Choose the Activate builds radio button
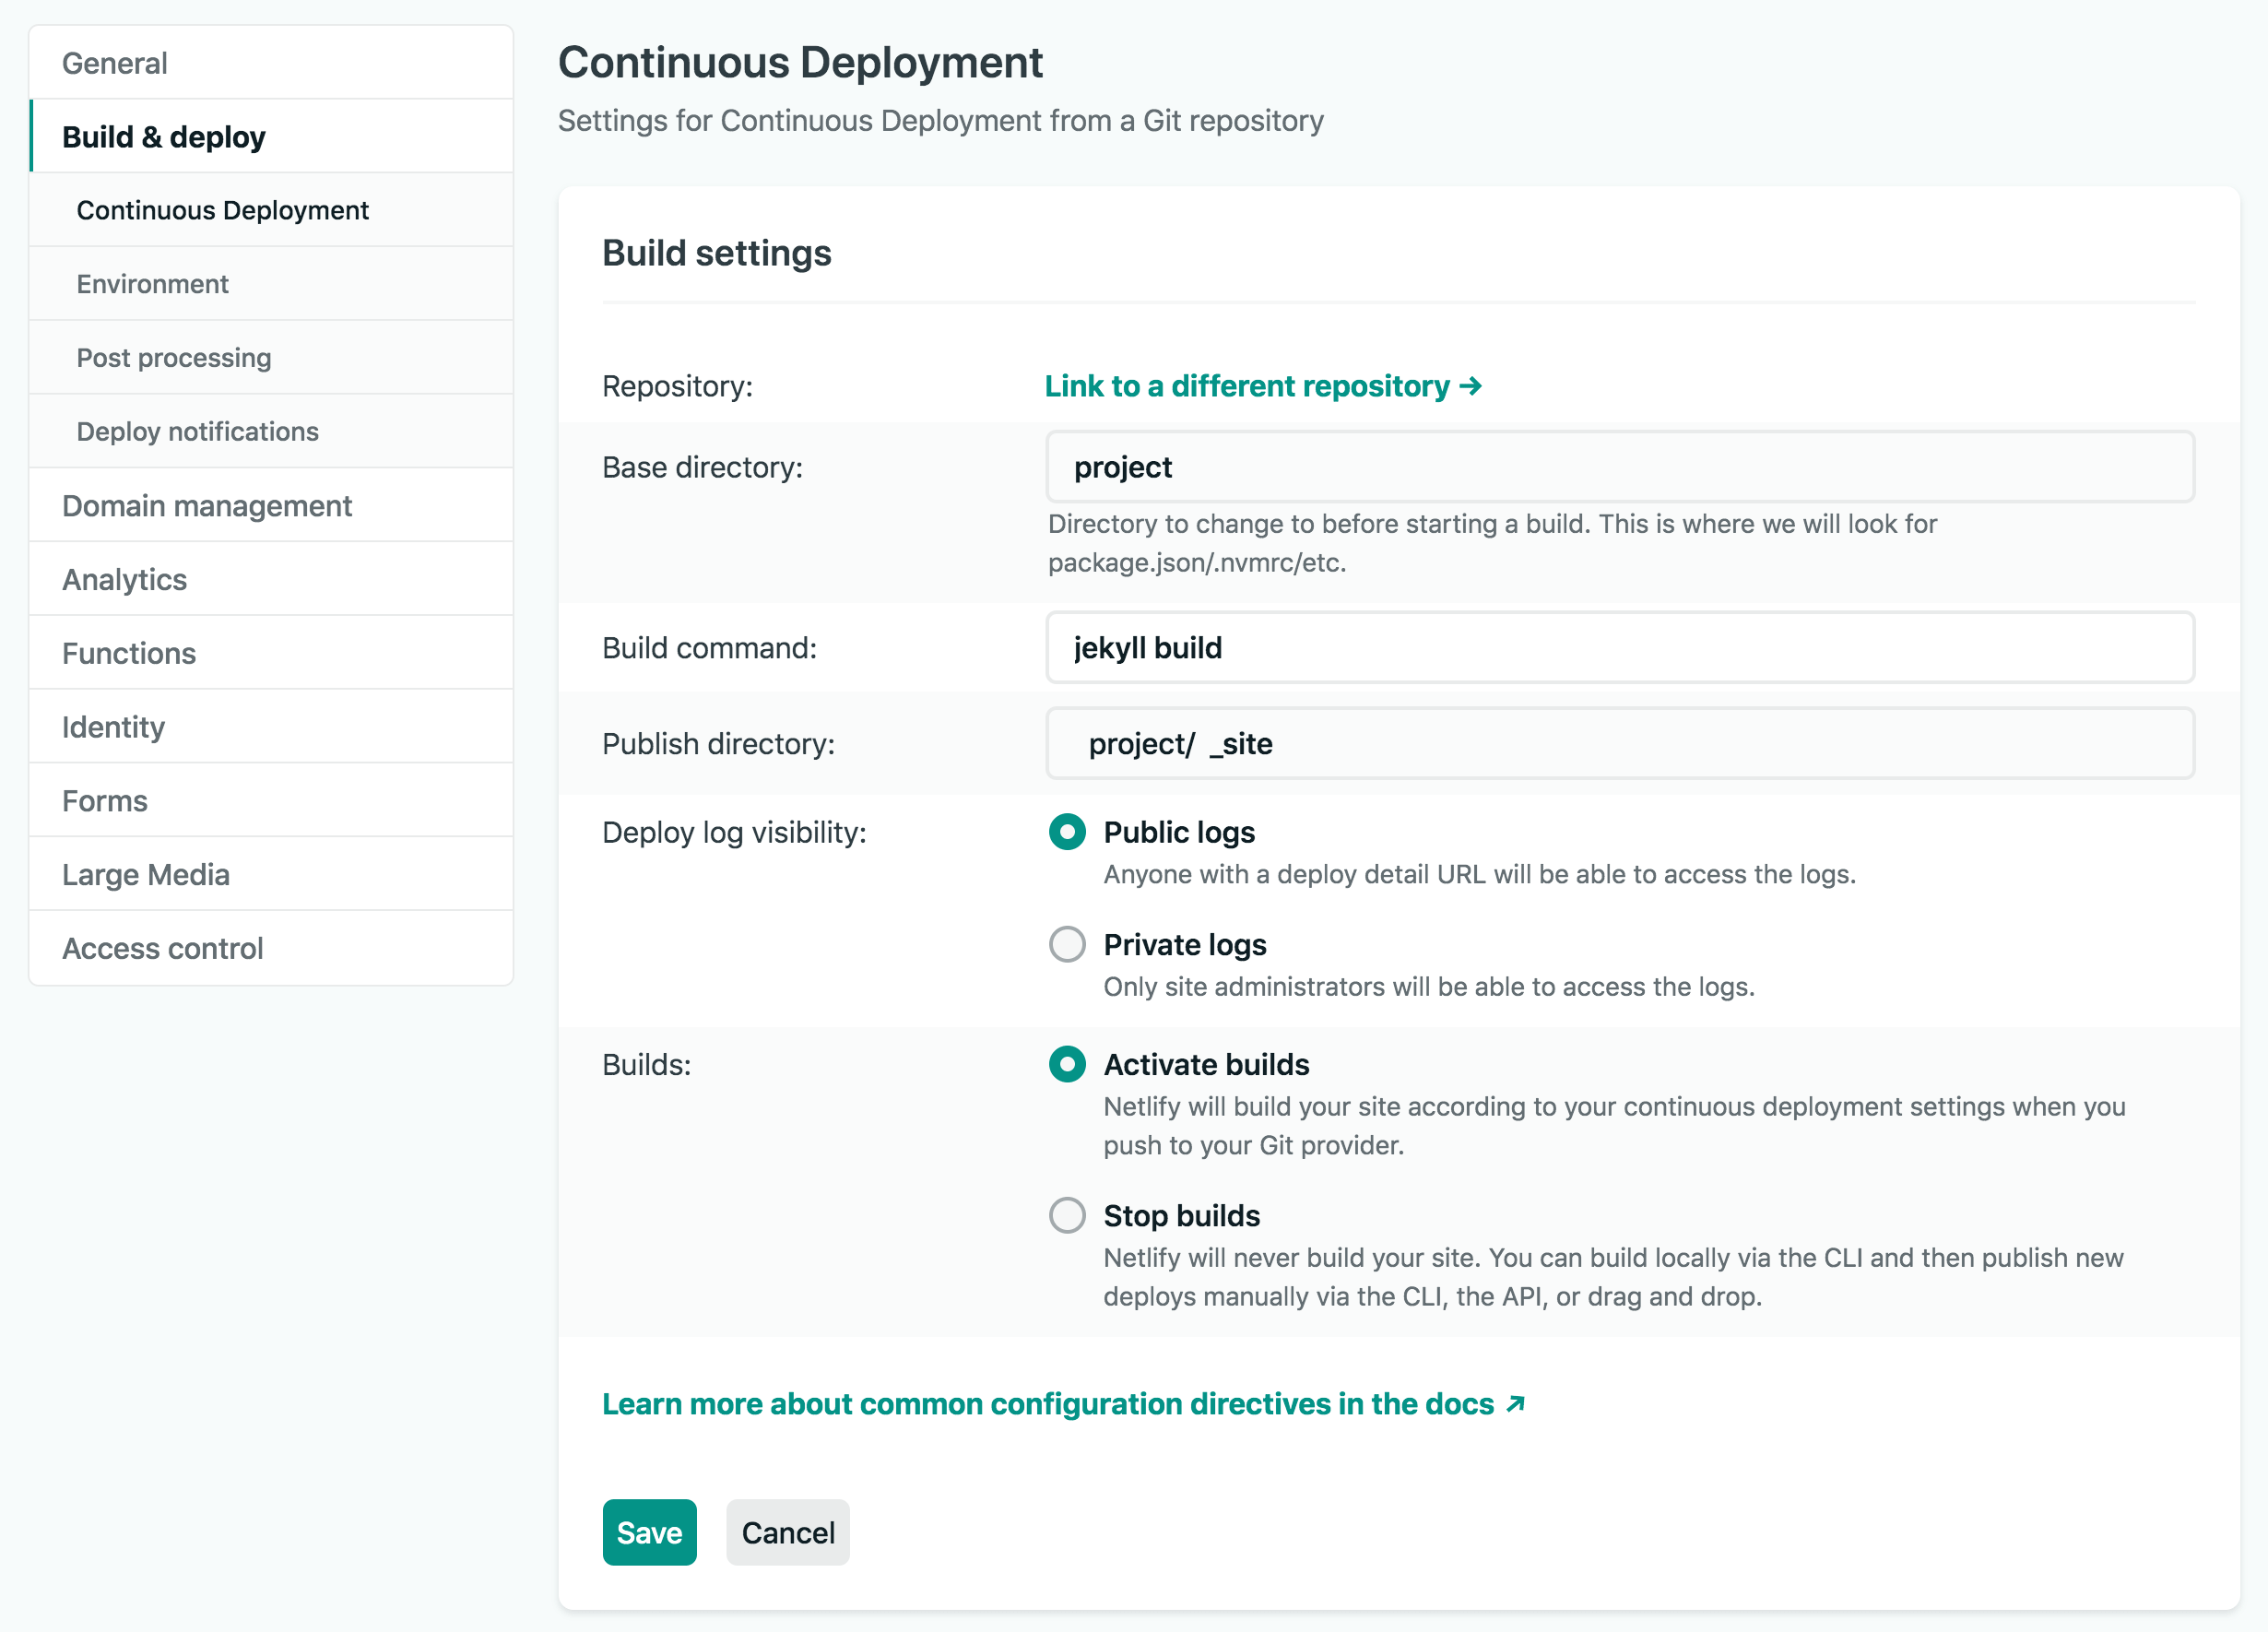This screenshot has width=2268, height=1632. pyautogui.click(x=1067, y=1064)
